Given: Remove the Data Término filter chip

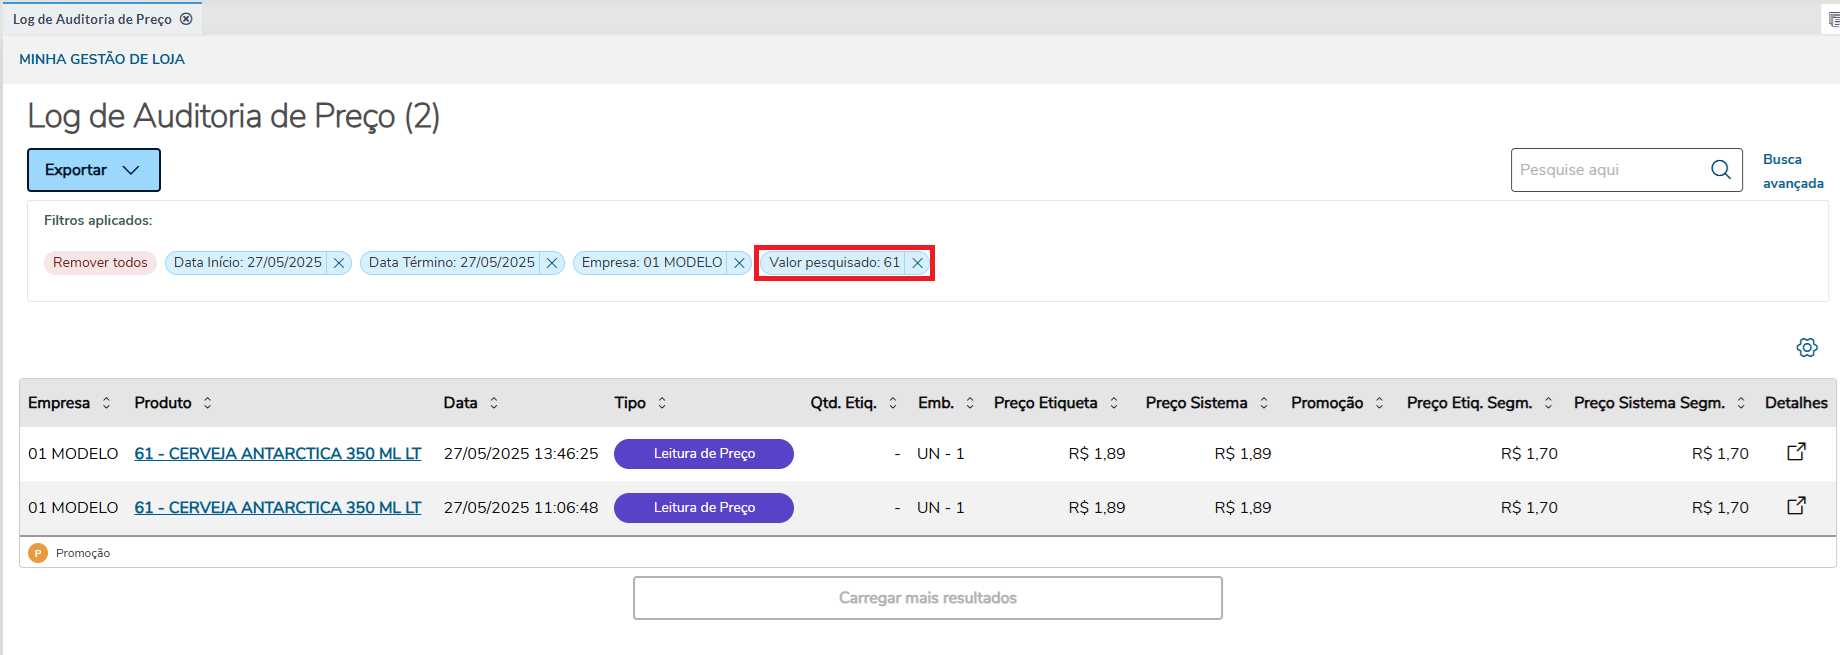Looking at the screenshot, I should coord(552,263).
